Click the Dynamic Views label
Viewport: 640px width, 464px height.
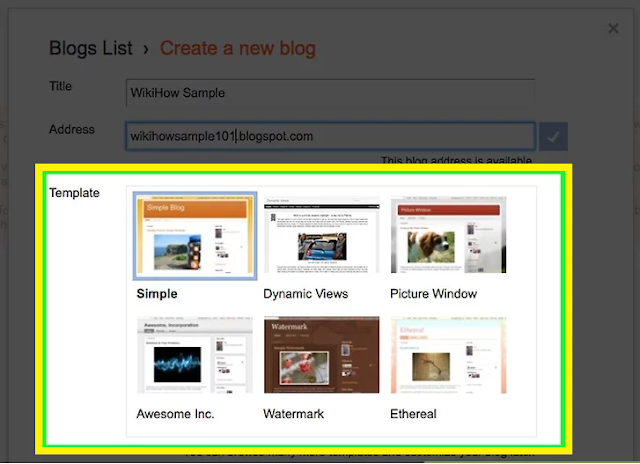click(x=305, y=294)
